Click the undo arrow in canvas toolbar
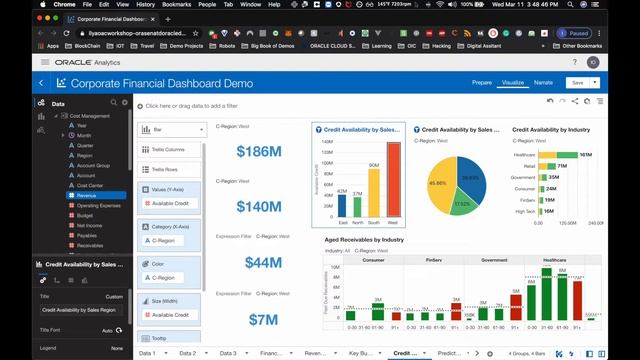 550,101
